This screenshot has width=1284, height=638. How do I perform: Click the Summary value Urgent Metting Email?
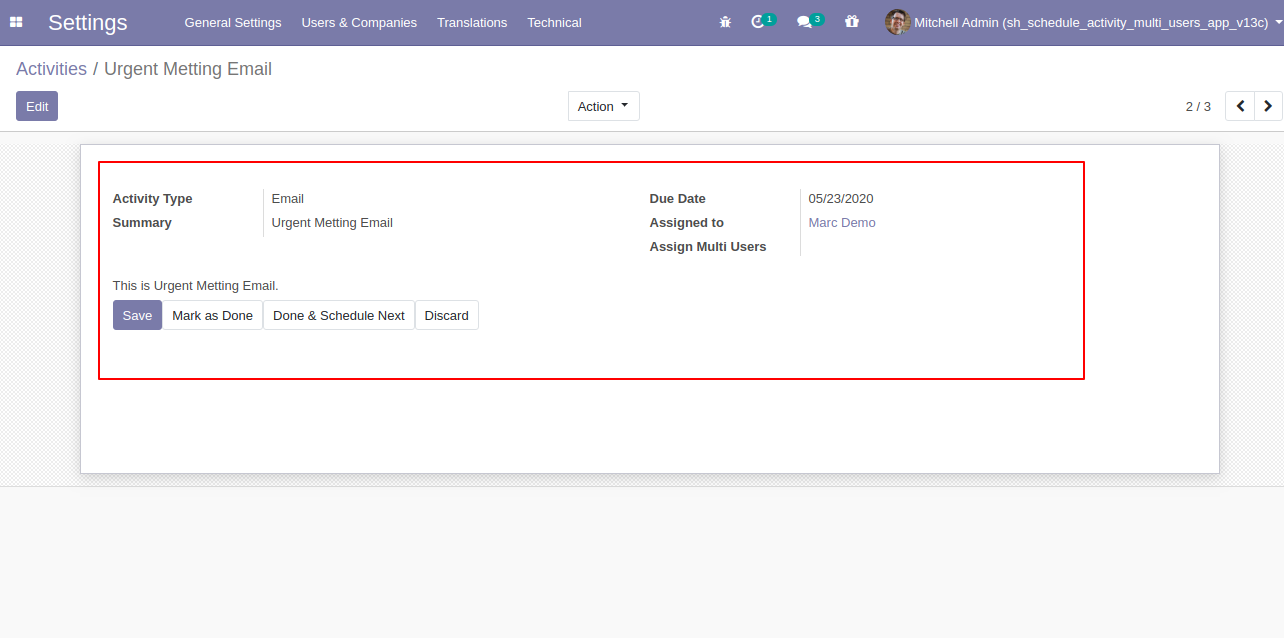[332, 223]
